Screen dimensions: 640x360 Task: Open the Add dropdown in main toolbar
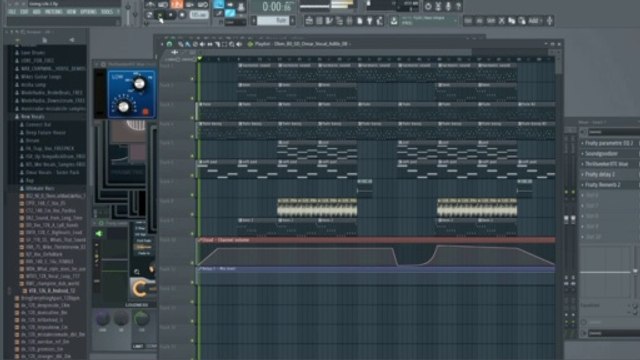coord(535,20)
